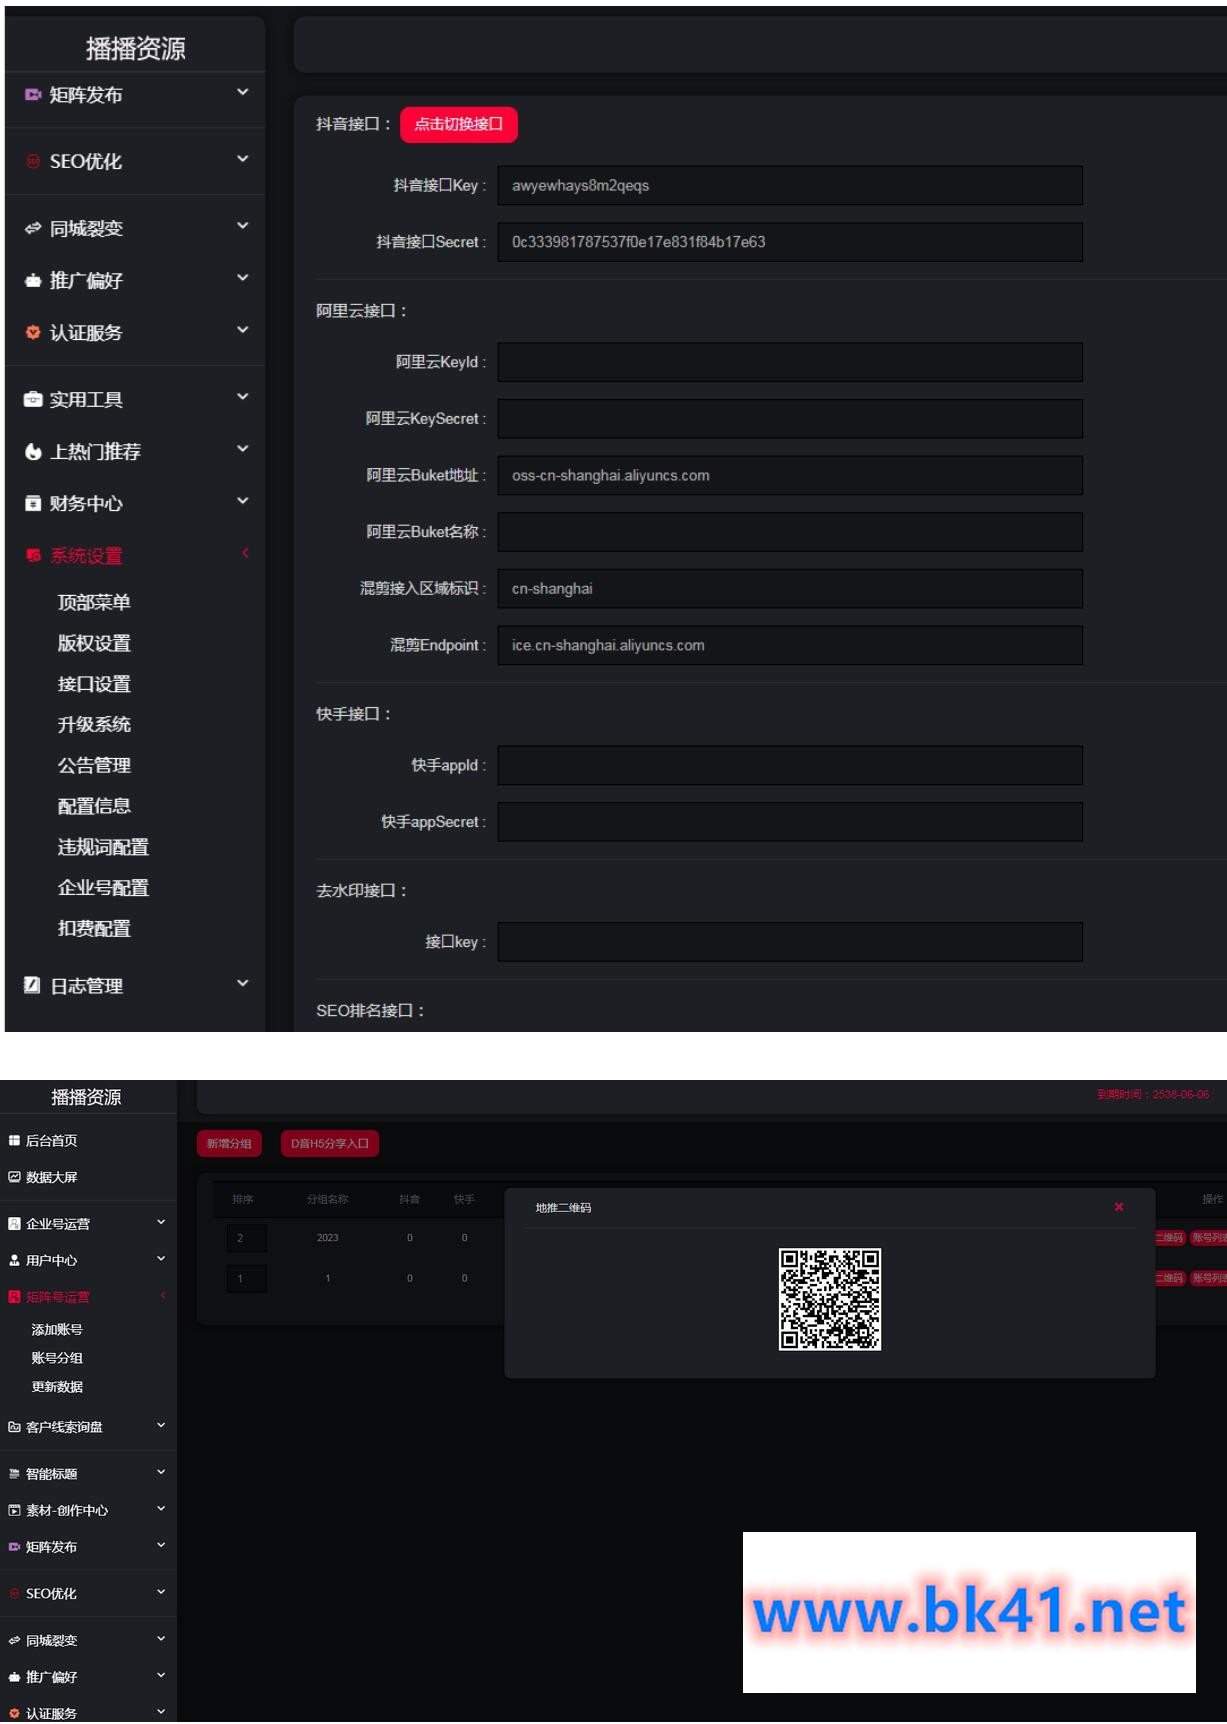Click the 素材-创作中心 icon
The width and height of the screenshot is (1227, 1724).
click(14, 1510)
